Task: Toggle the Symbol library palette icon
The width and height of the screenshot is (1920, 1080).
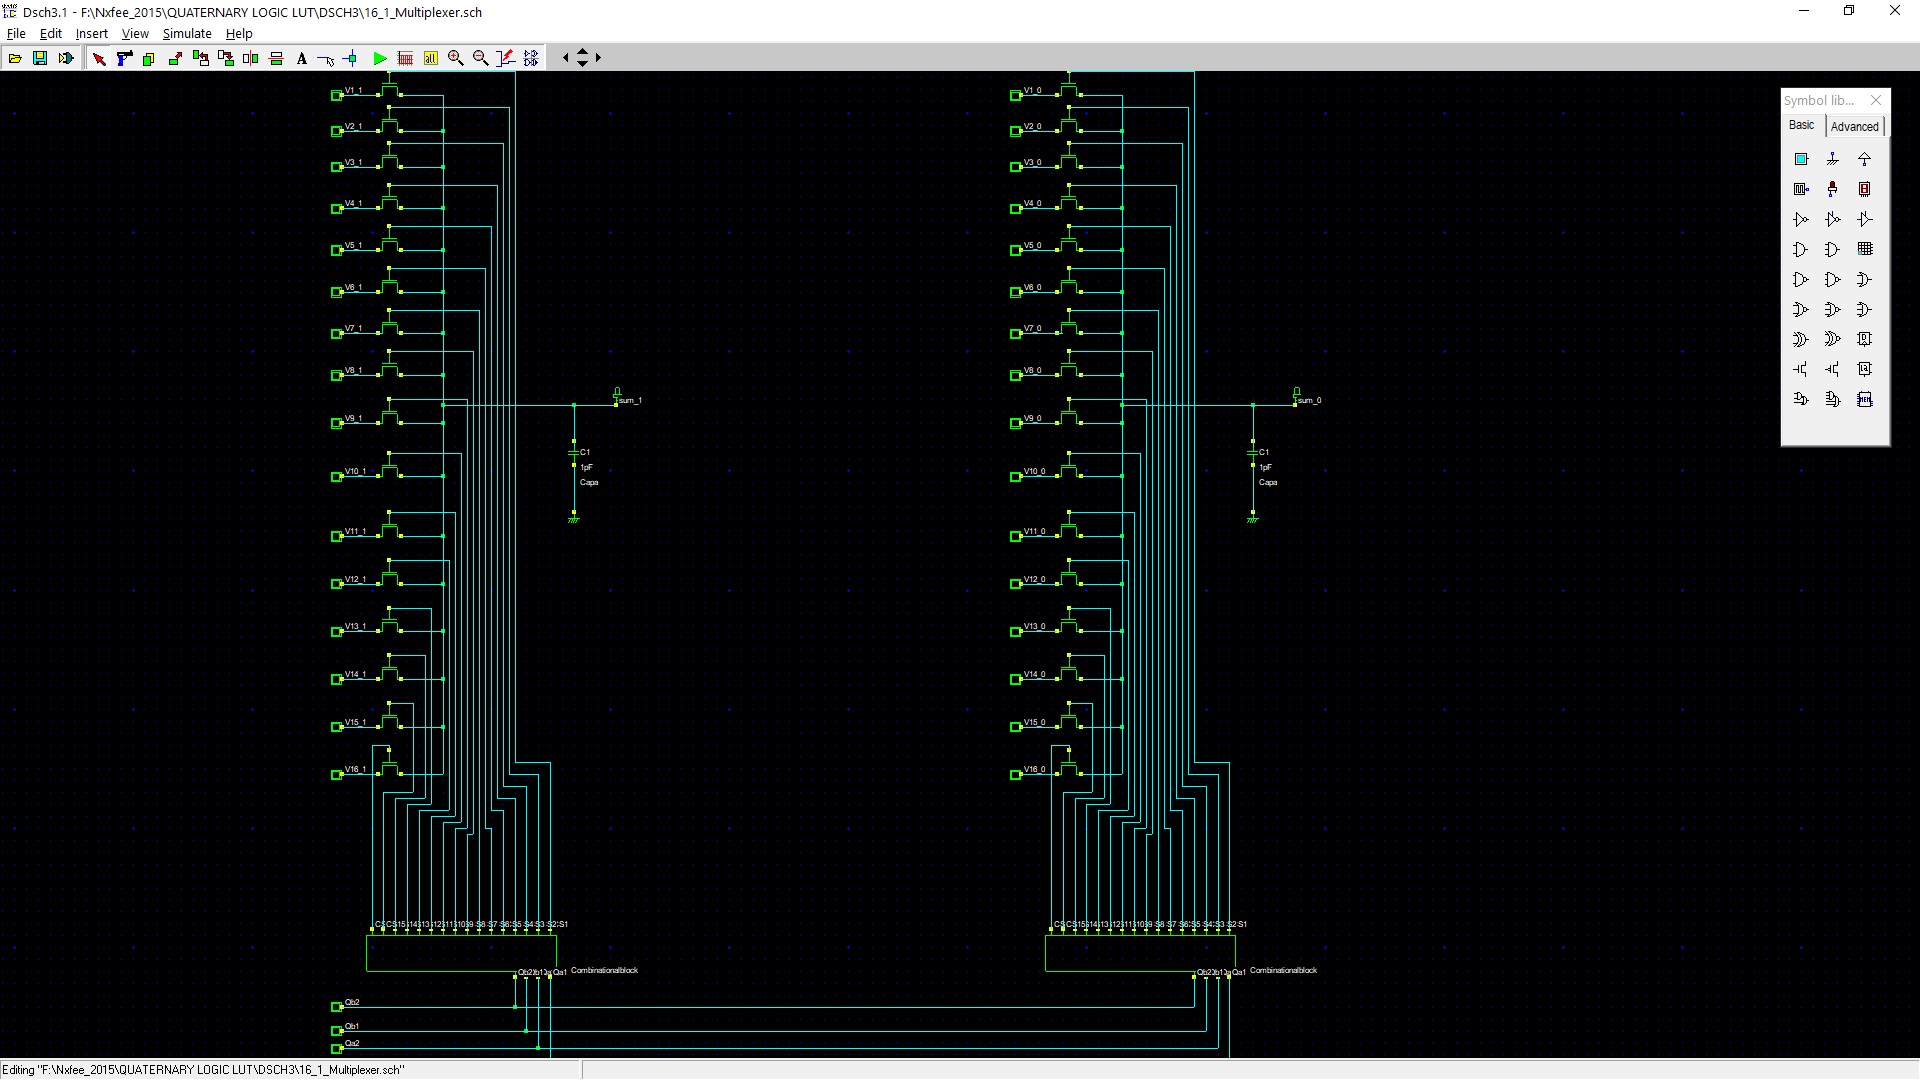Action: coord(531,58)
